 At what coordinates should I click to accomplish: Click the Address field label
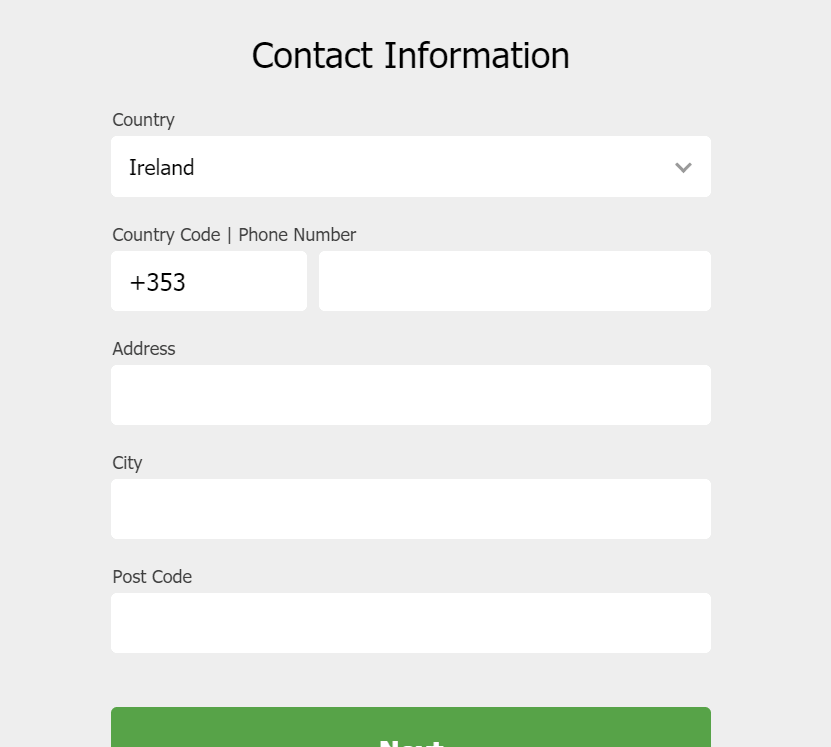coord(144,349)
